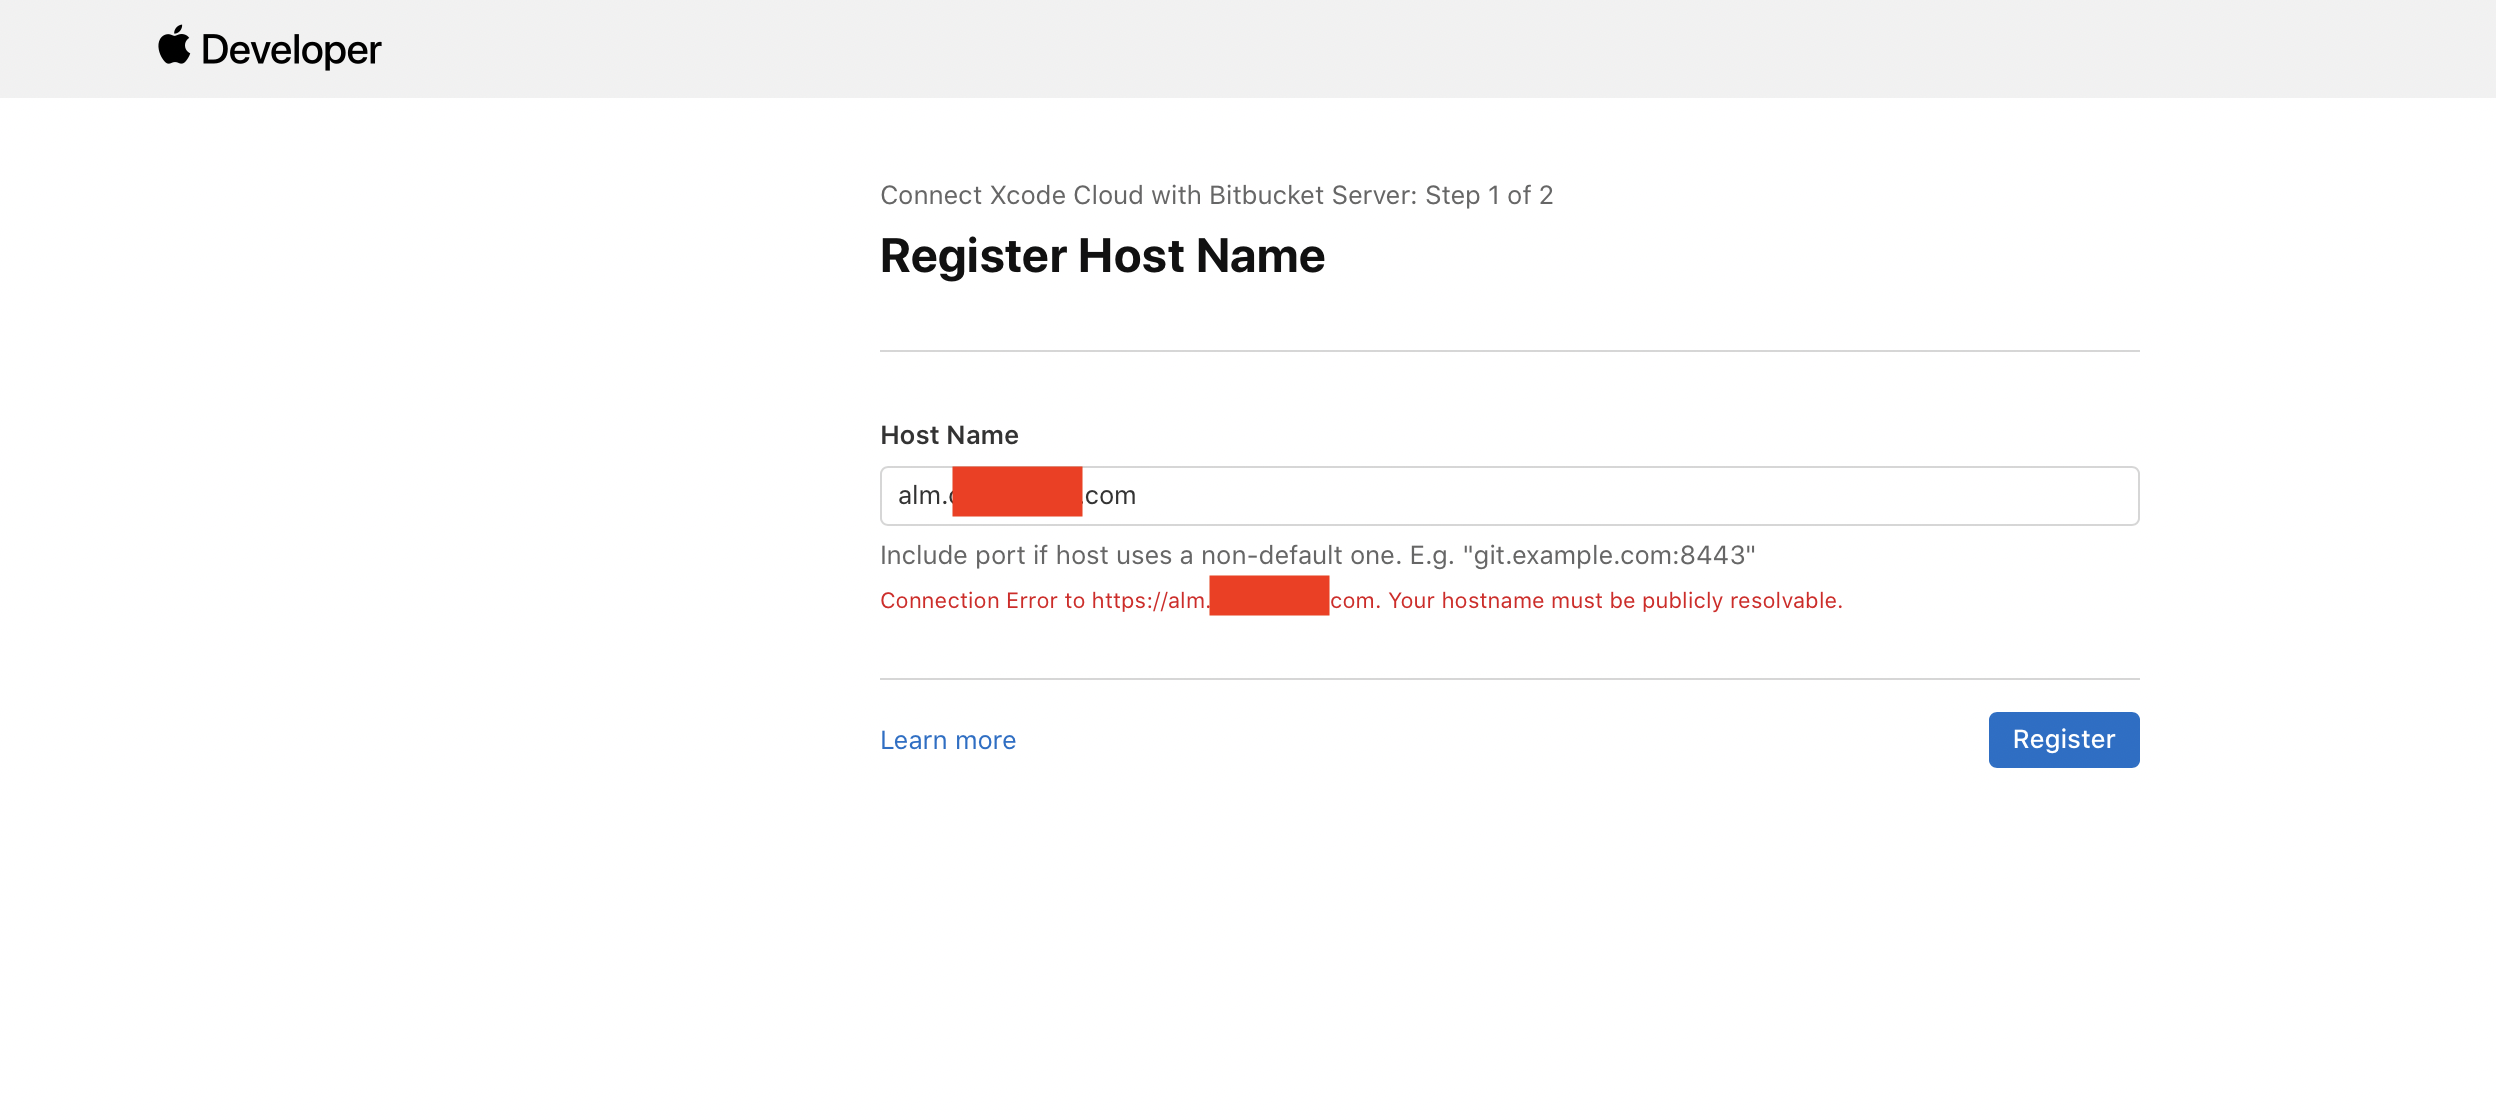Click the Host Name field label
Screen dimensions: 2496x1120
point(949,435)
